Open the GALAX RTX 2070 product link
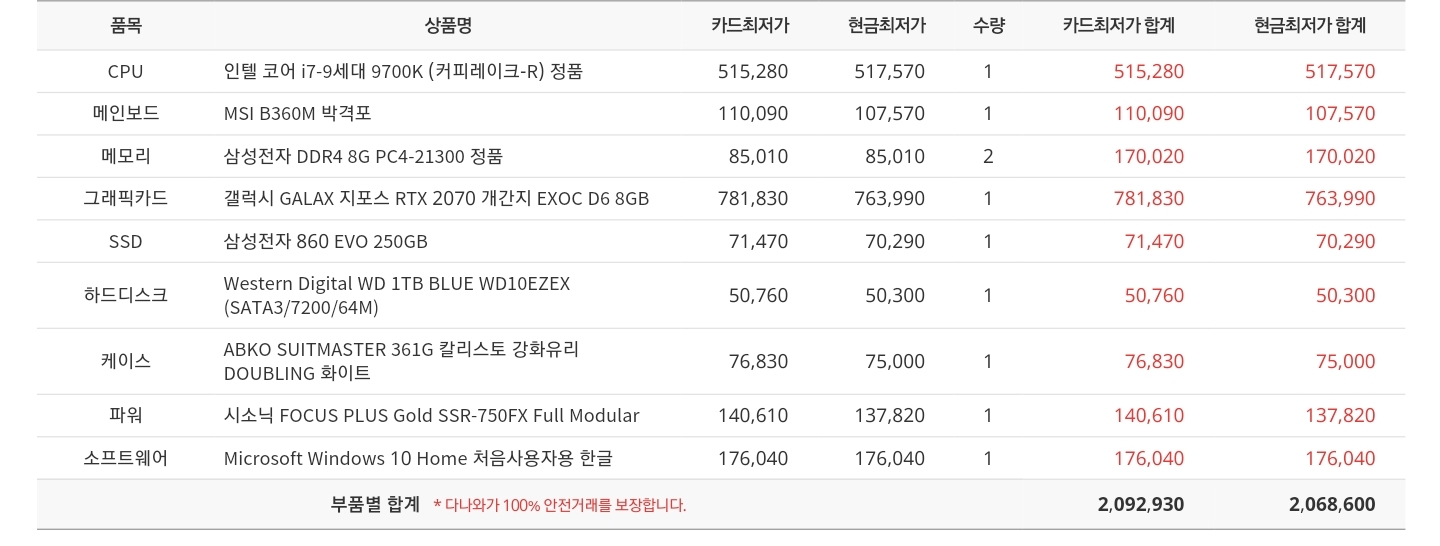 (x=436, y=198)
